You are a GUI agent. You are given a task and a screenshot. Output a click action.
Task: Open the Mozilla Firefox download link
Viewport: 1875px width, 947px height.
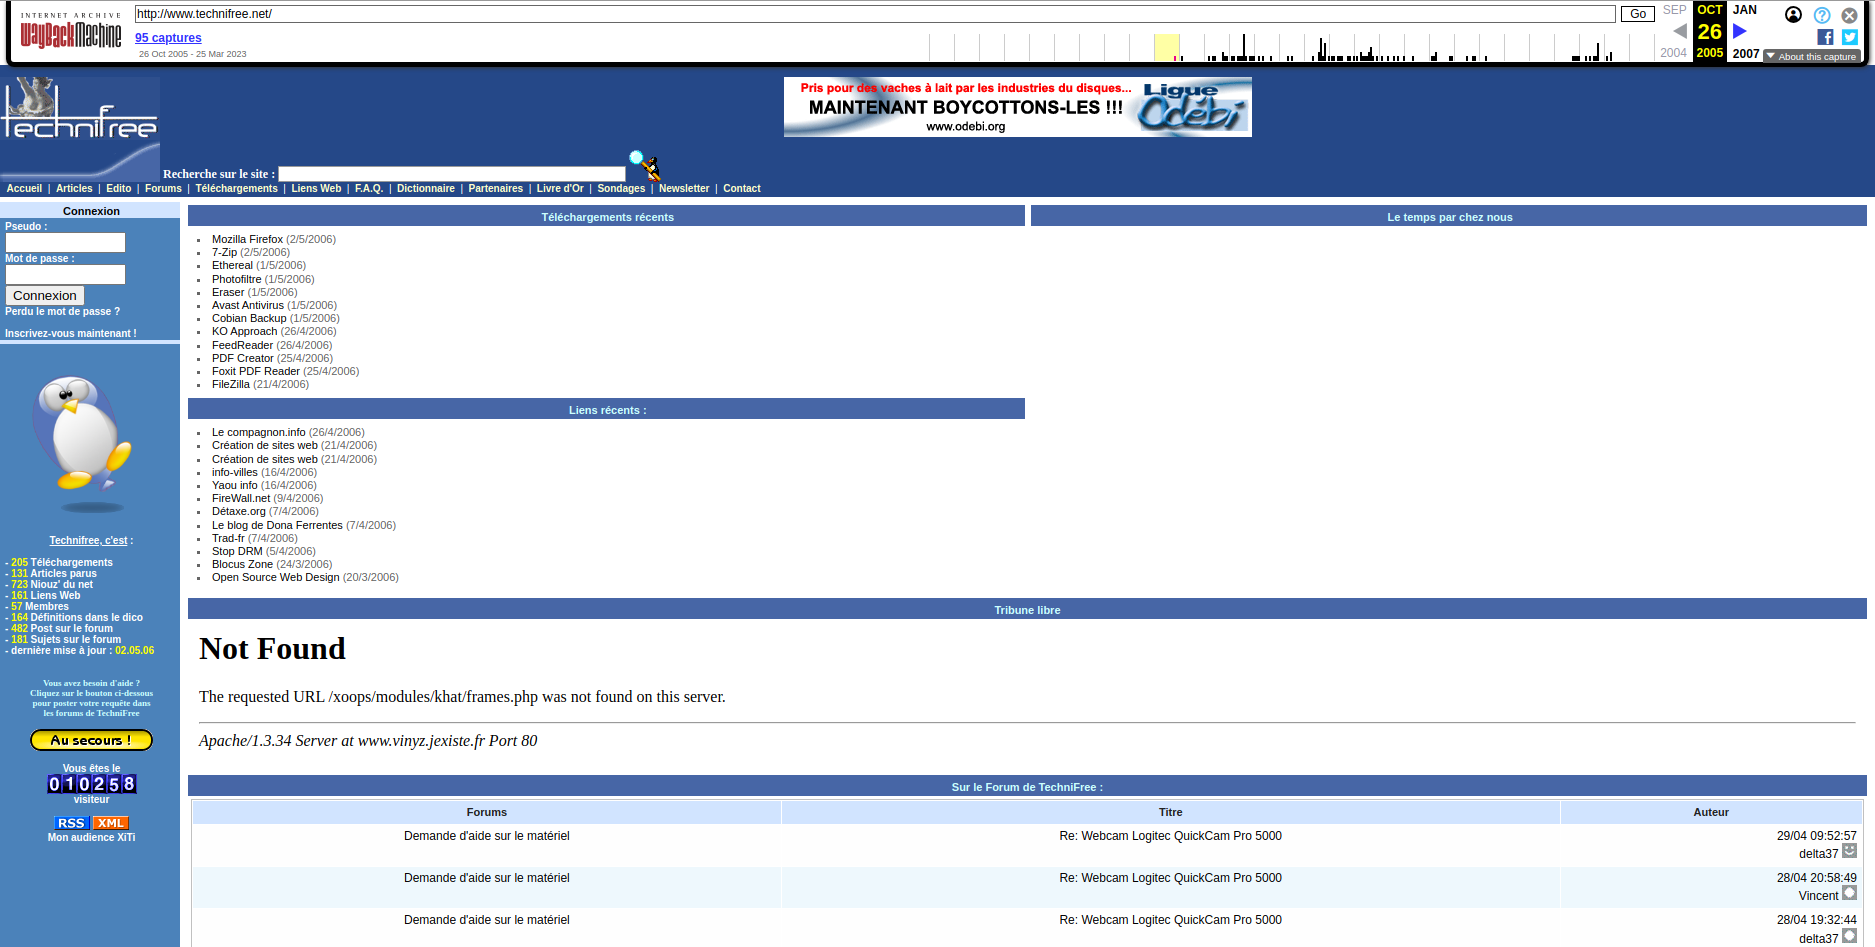coord(247,240)
